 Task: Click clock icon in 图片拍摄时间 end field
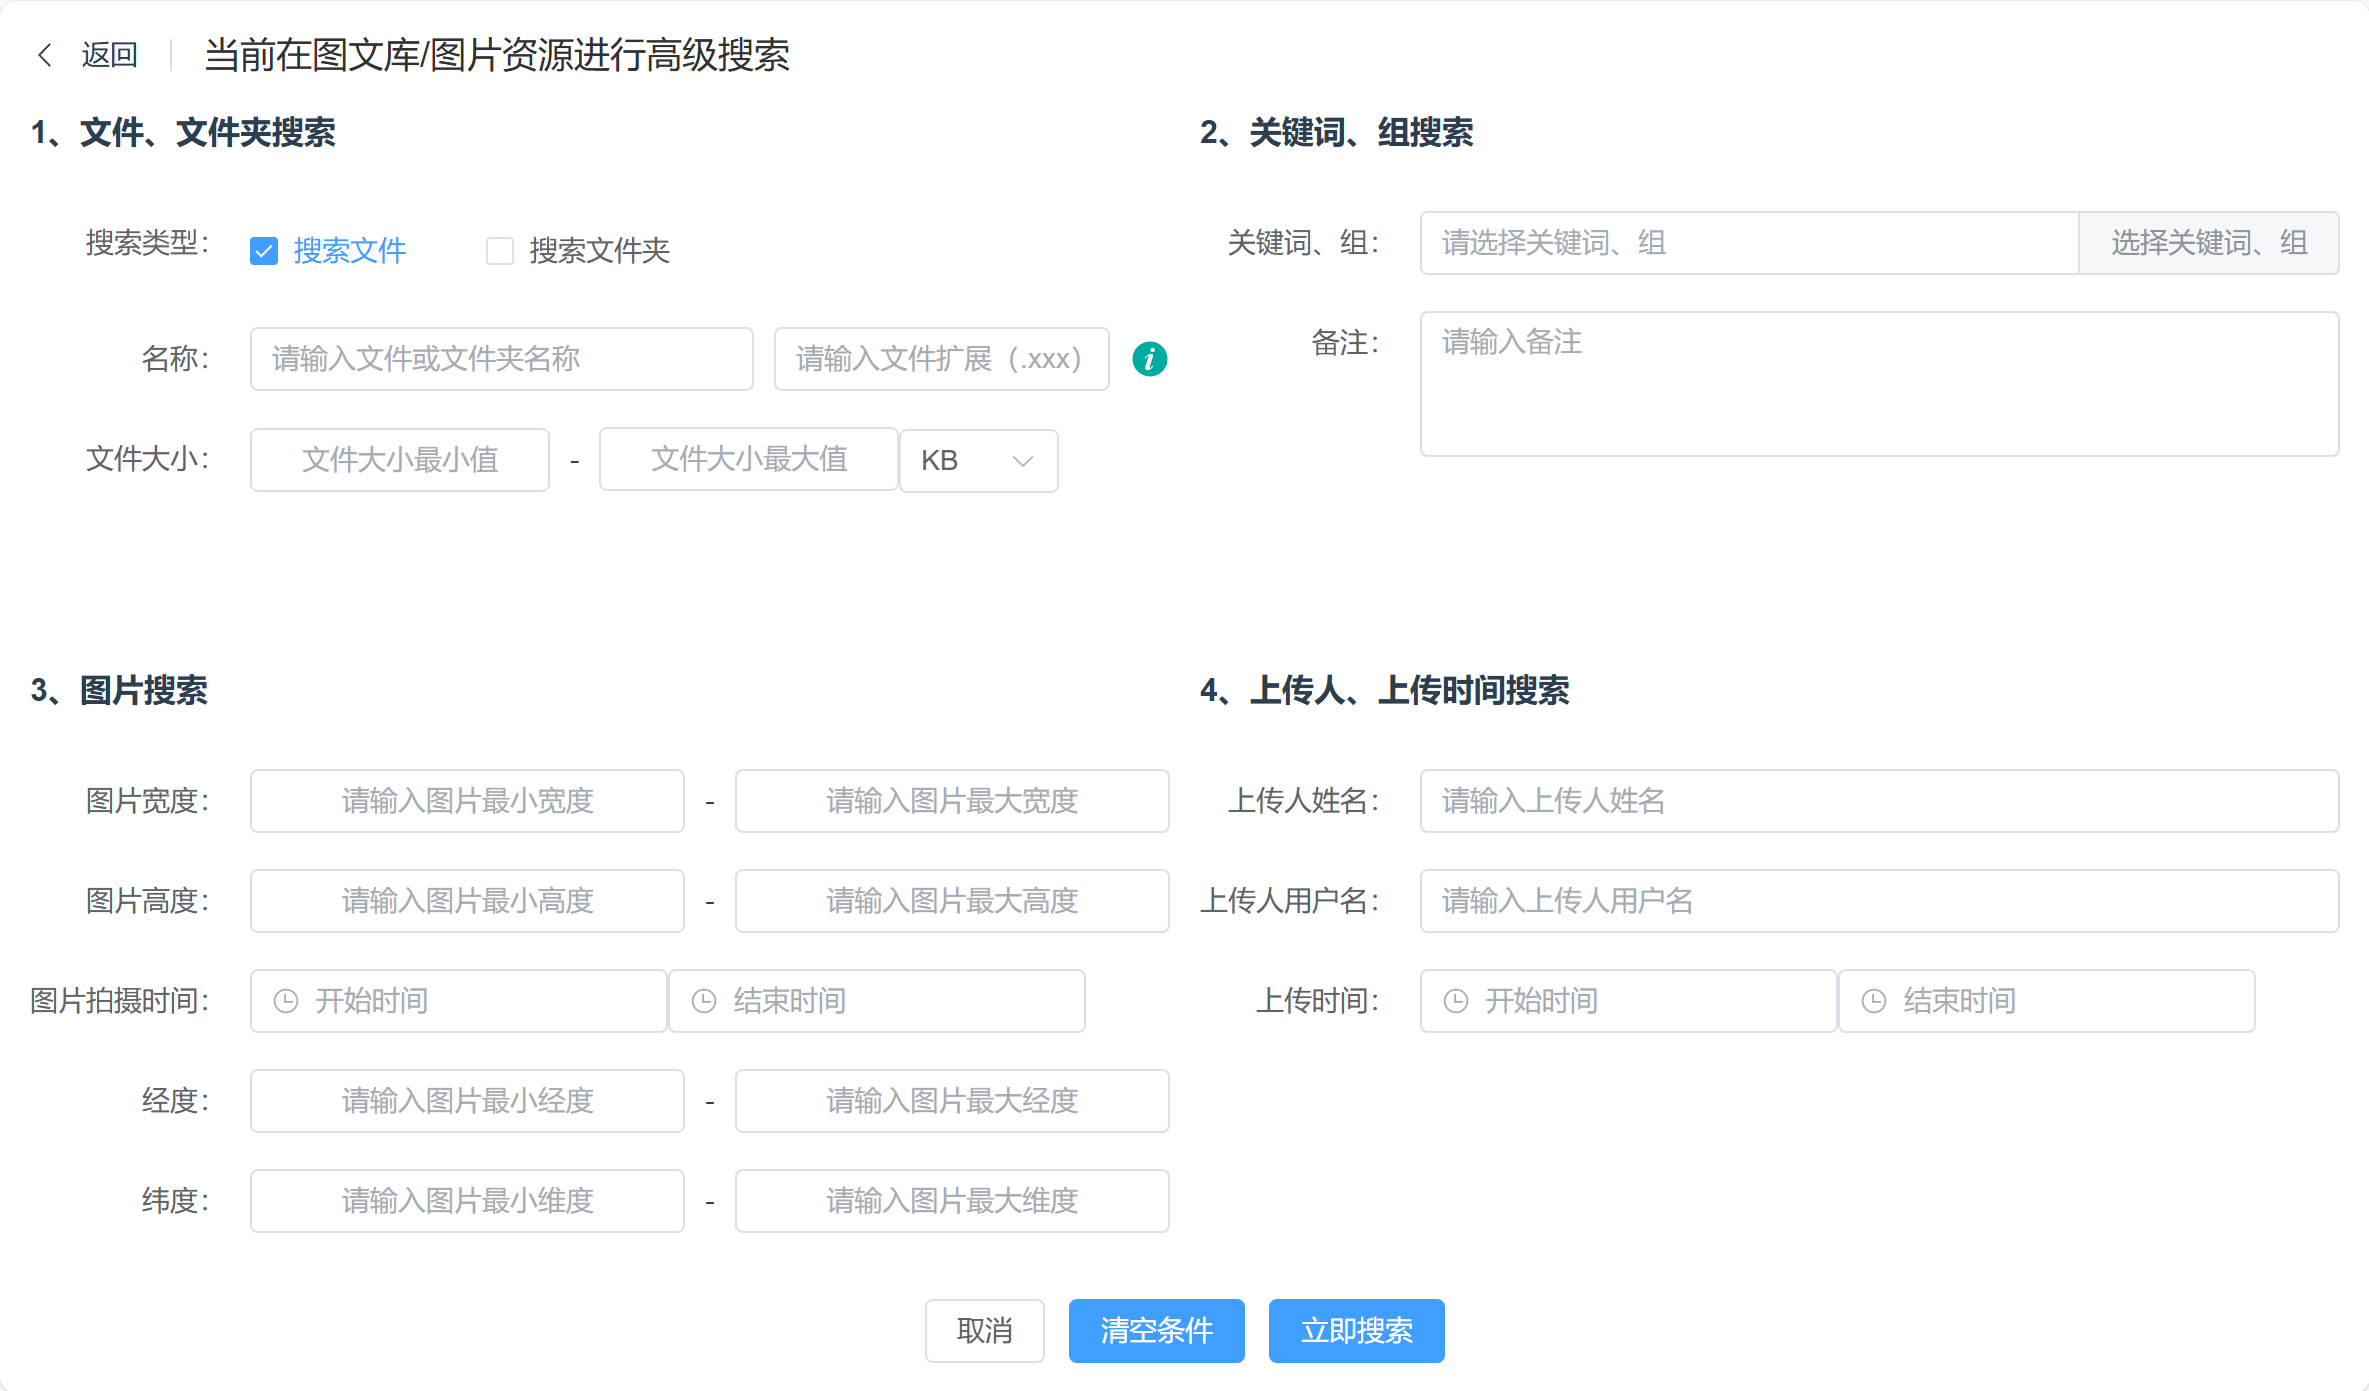704,1000
